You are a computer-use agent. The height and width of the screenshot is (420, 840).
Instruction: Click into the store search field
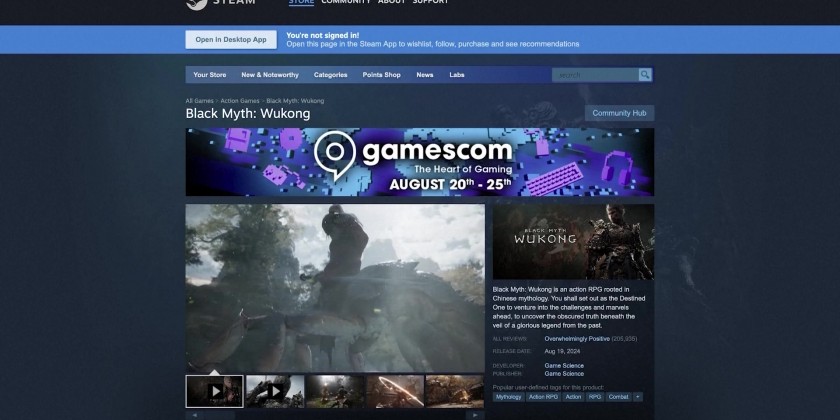point(594,75)
